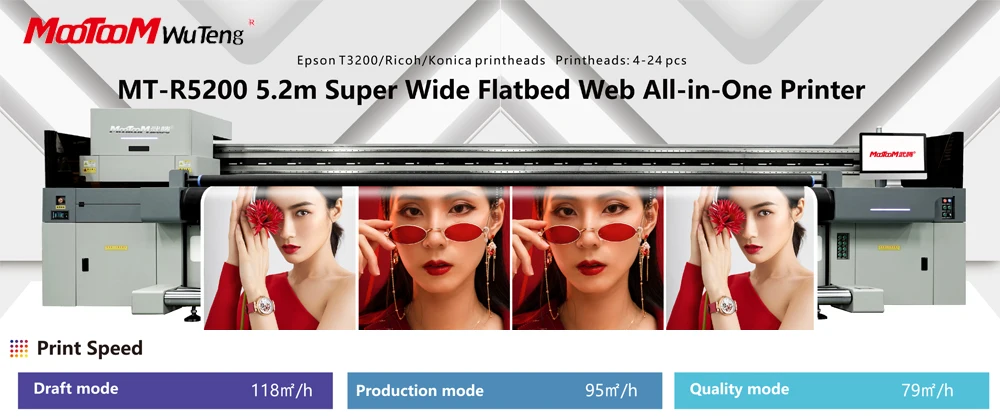
Task: Click the second printed image with red sunglasses
Action: tap(434, 257)
